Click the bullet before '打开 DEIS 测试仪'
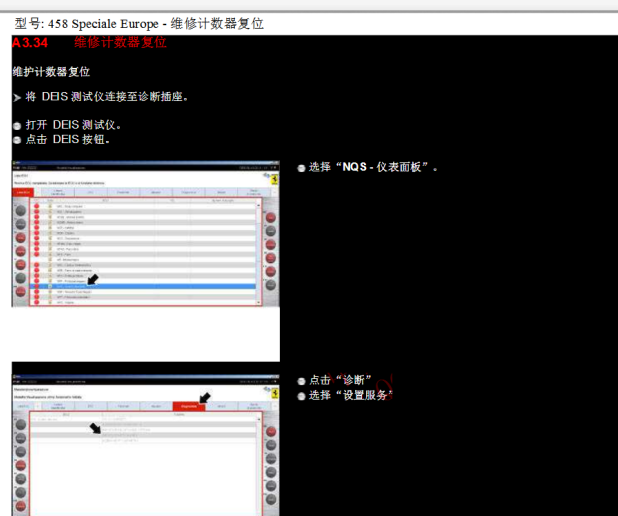 pyautogui.click(x=17, y=126)
